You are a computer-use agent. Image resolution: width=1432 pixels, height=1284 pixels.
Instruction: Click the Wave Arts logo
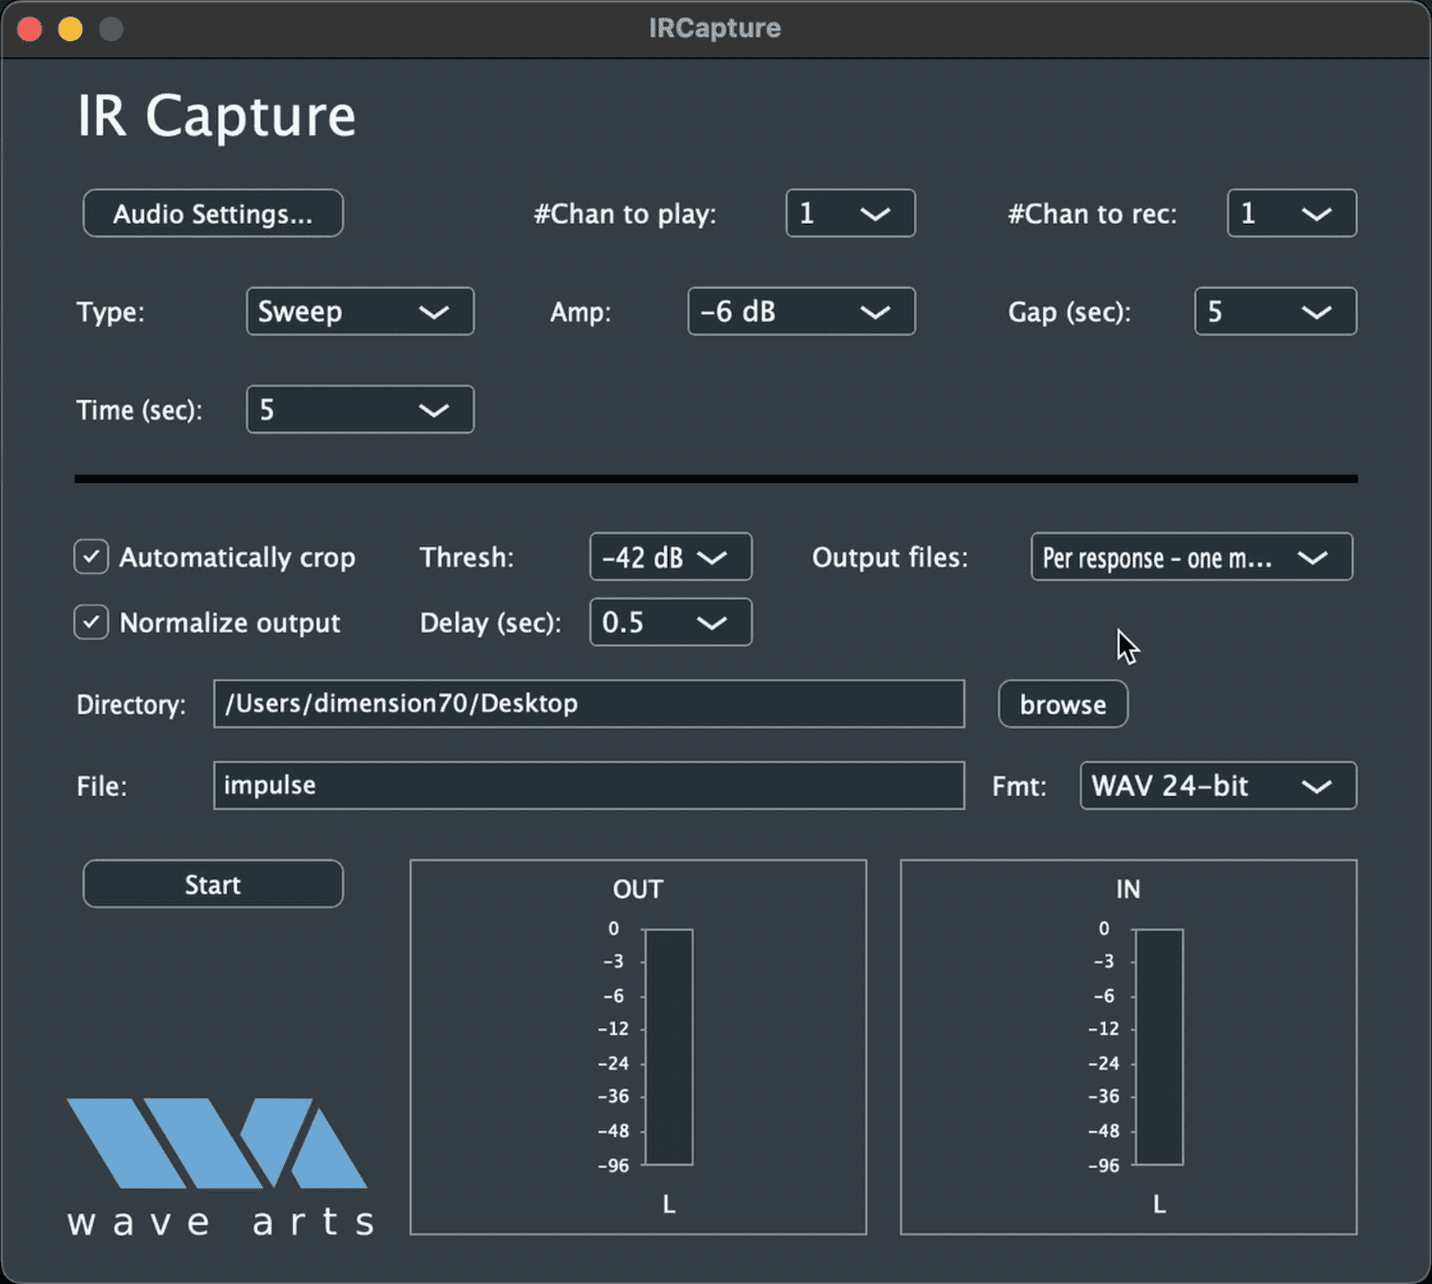(x=220, y=1166)
